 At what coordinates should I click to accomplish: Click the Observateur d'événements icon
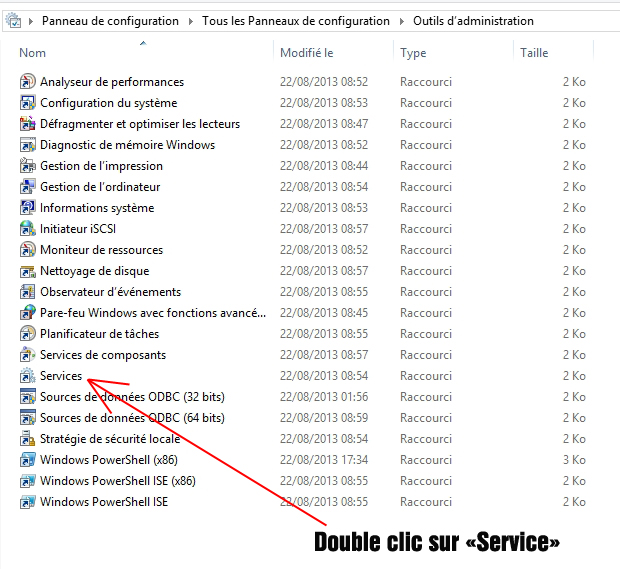[x=28, y=291]
